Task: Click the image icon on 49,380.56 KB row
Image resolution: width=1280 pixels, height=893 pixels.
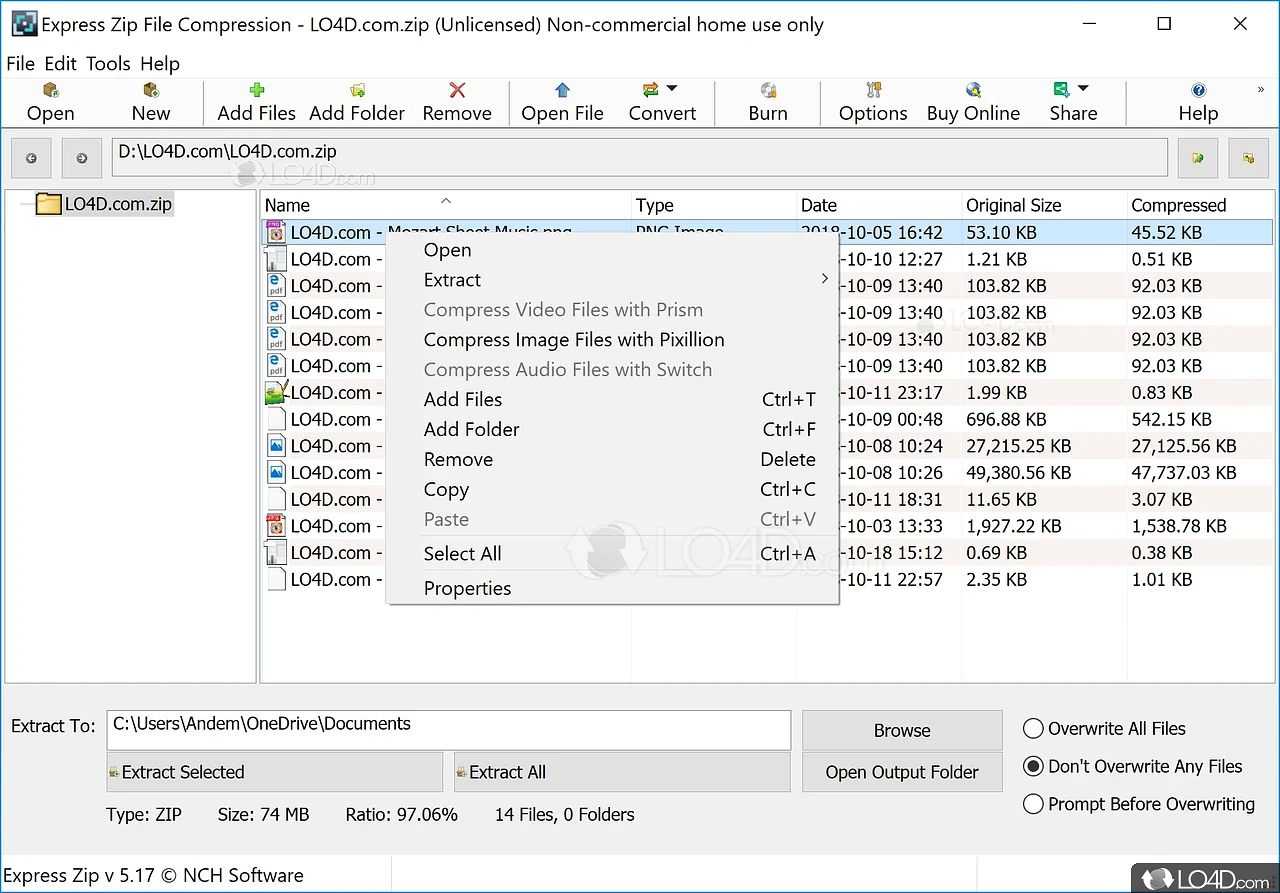Action: 276,472
